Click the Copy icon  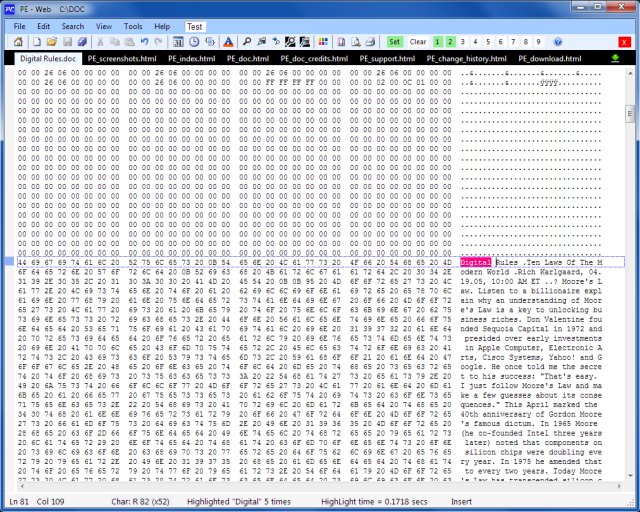click(x=115, y=42)
